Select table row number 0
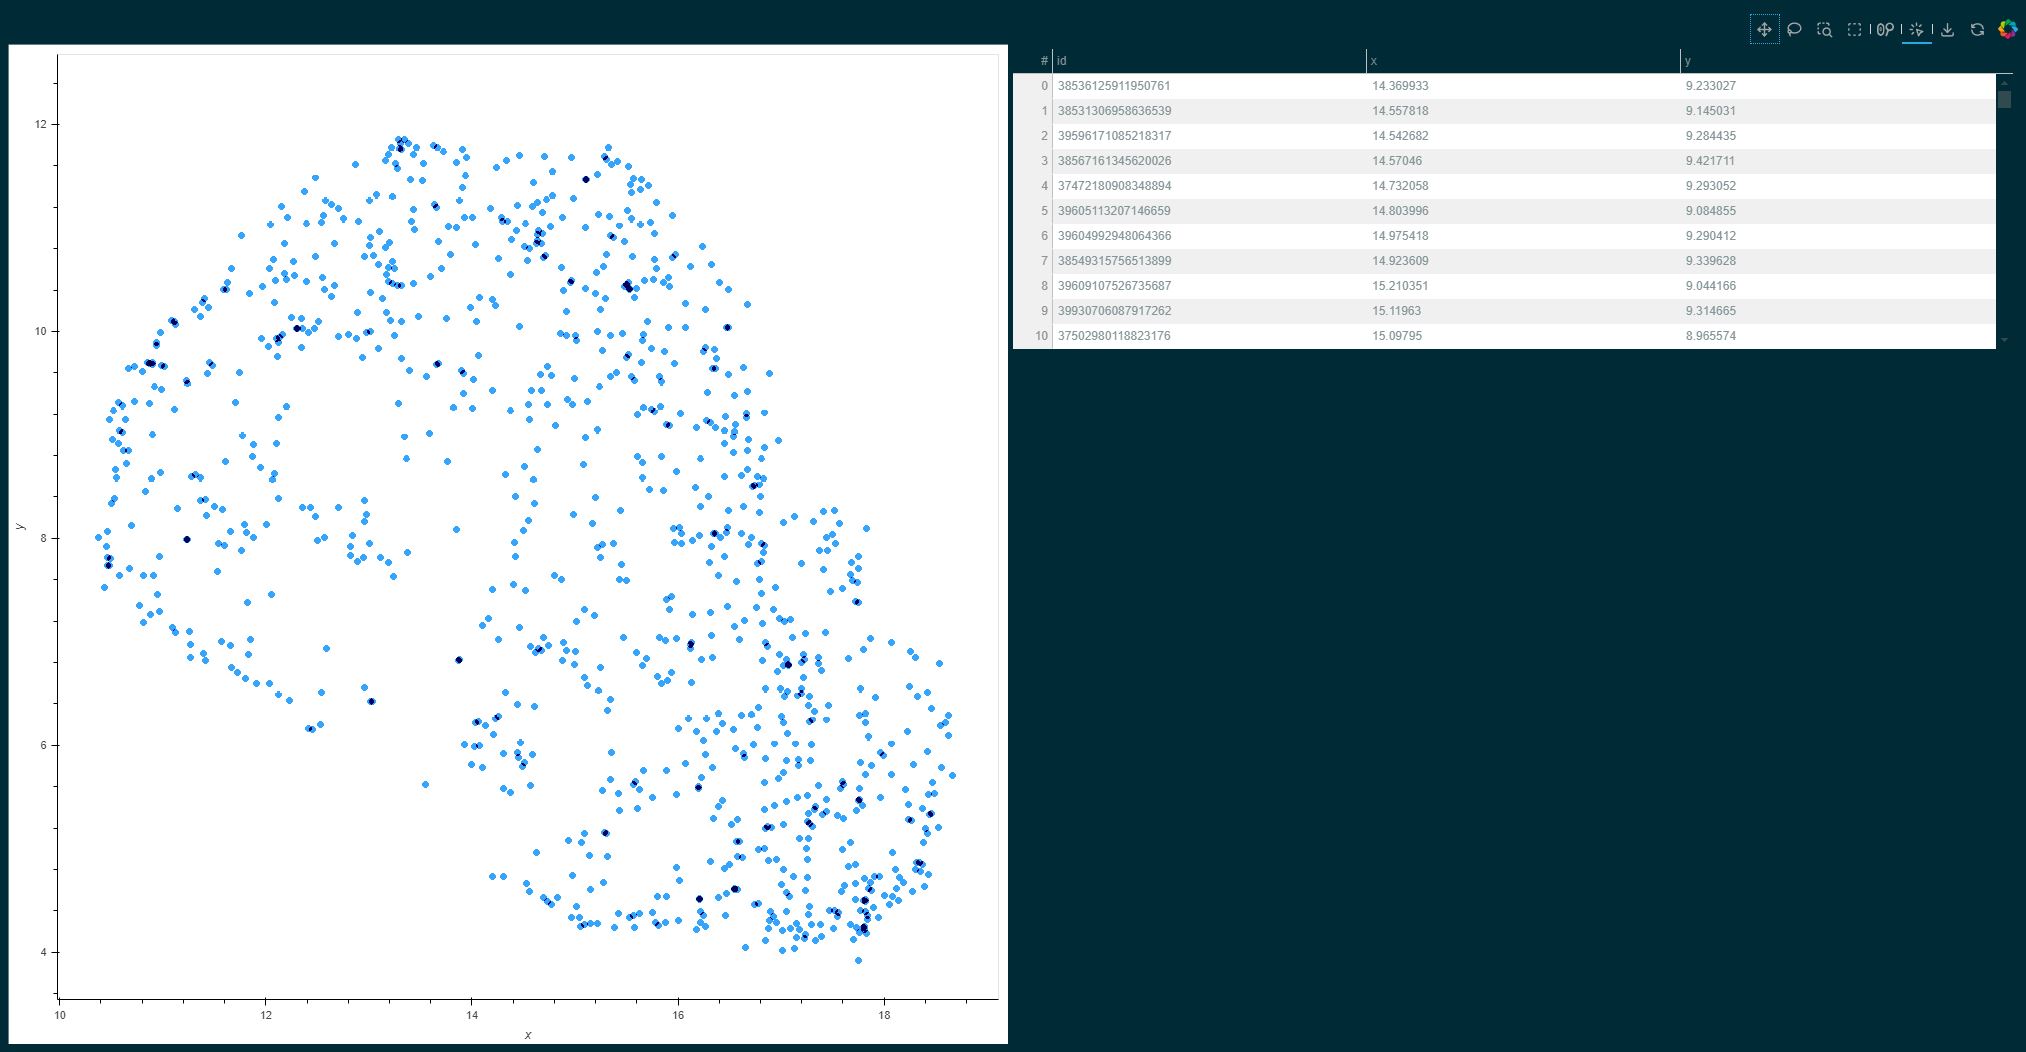2026x1052 pixels. click(x=1033, y=86)
